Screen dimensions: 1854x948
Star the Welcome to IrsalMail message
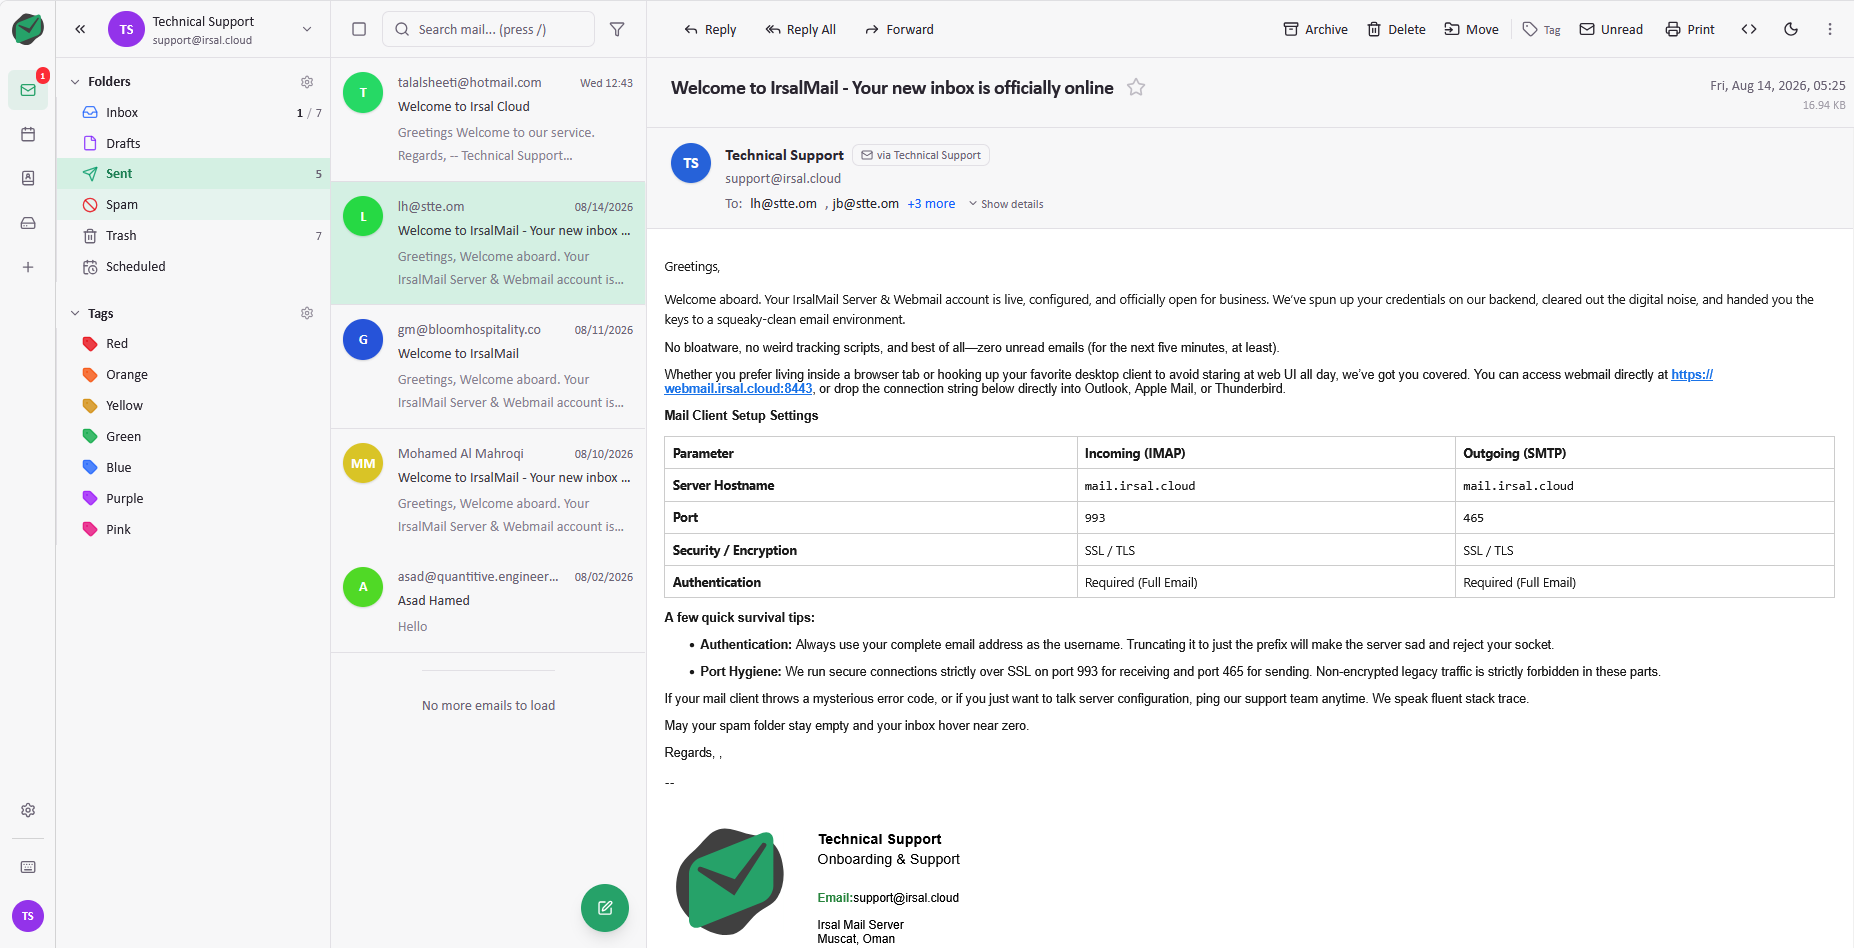coord(1136,88)
